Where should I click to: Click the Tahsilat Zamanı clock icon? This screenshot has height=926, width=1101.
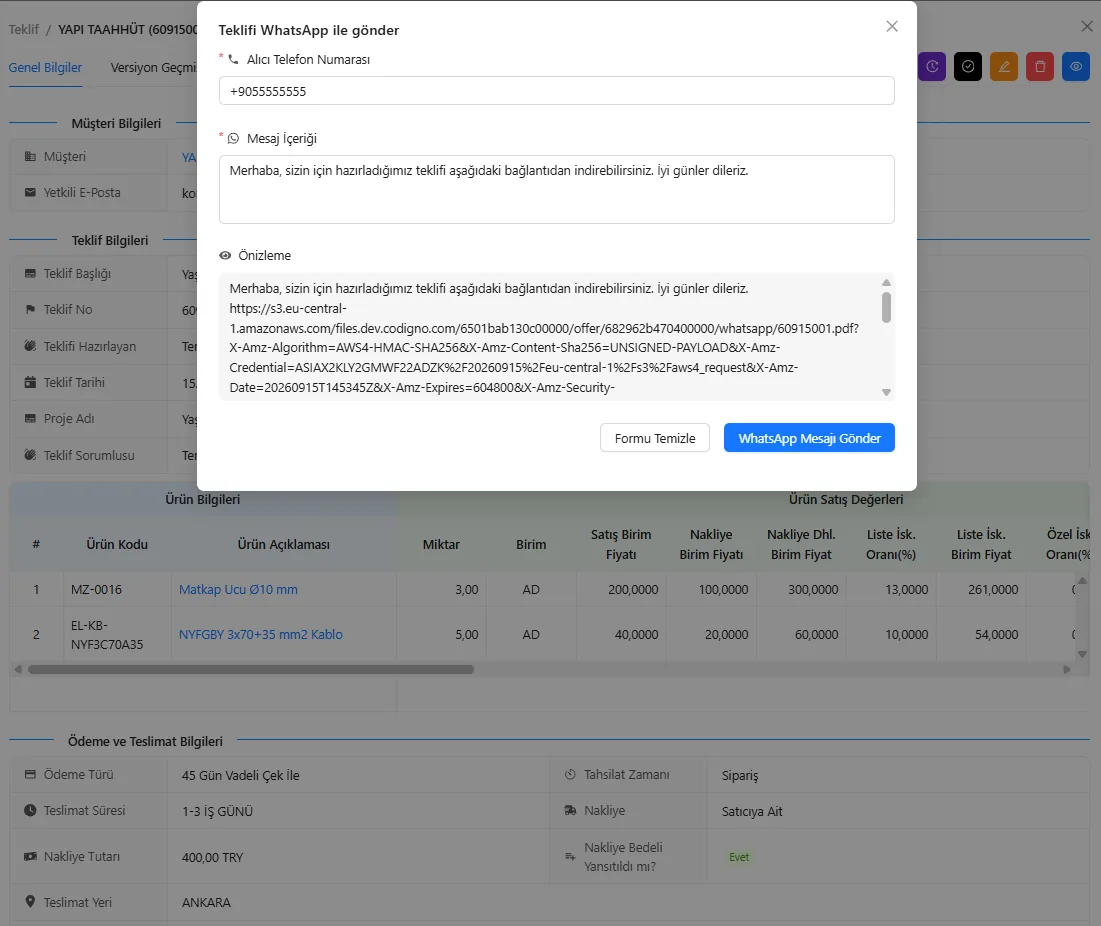(x=570, y=774)
